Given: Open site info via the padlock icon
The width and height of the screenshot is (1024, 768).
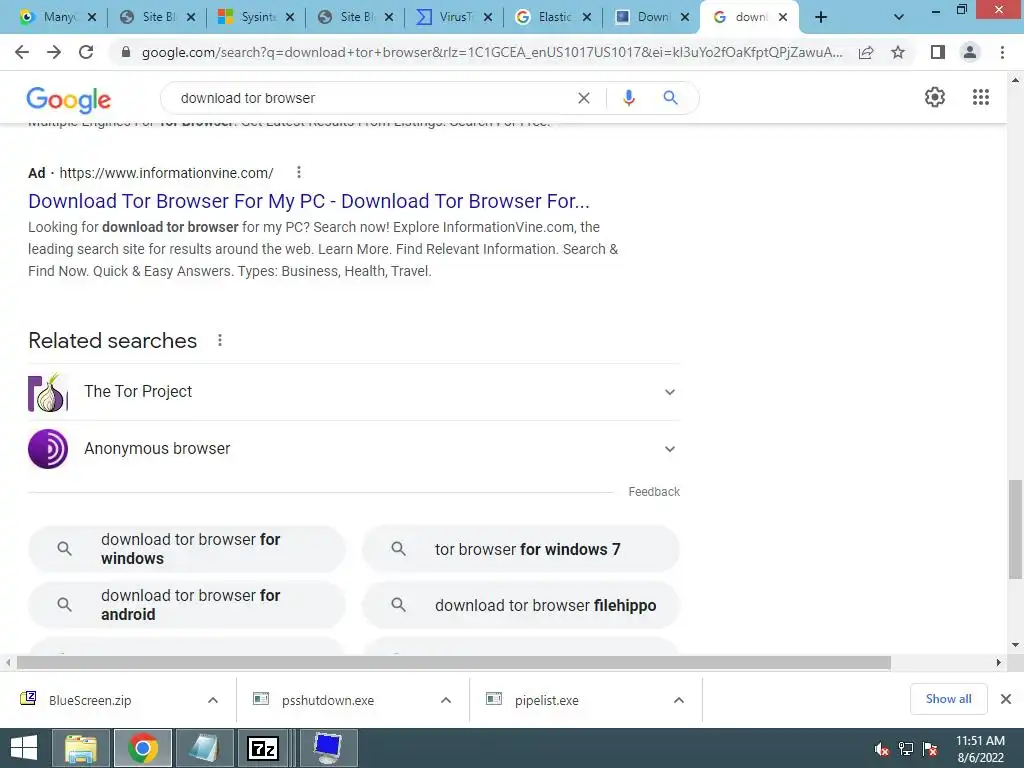Looking at the screenshot, I should click(126, 52).
